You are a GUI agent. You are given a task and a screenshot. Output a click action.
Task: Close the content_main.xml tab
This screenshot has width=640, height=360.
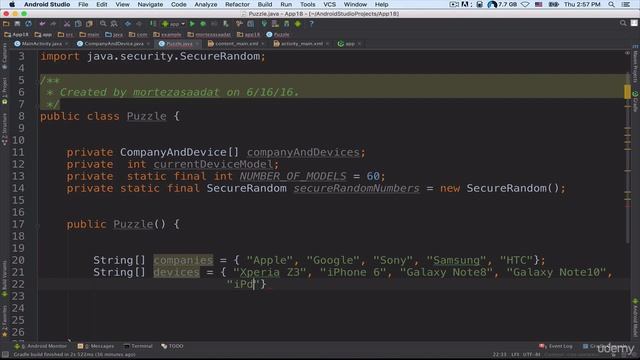click(262, 44)
